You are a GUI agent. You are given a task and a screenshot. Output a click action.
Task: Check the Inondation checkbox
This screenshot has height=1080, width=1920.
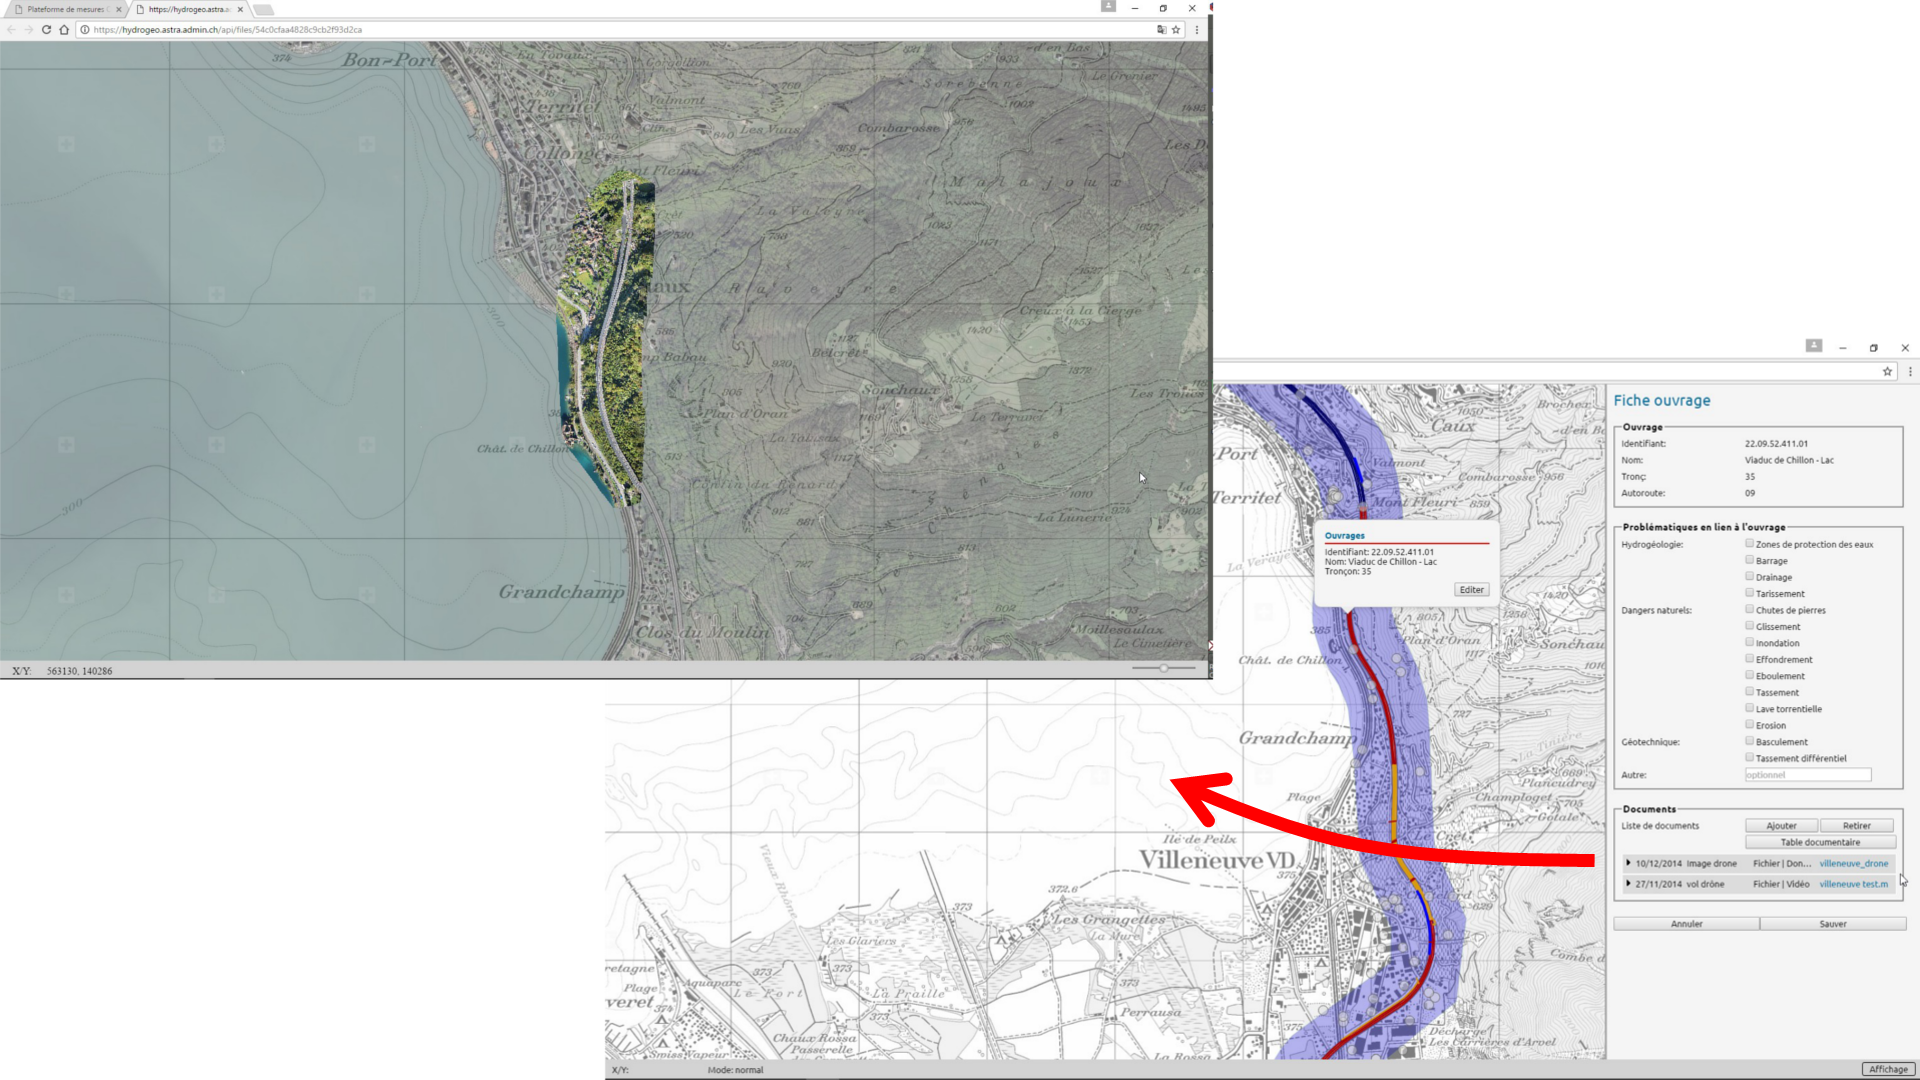[x=1750, y=642]
